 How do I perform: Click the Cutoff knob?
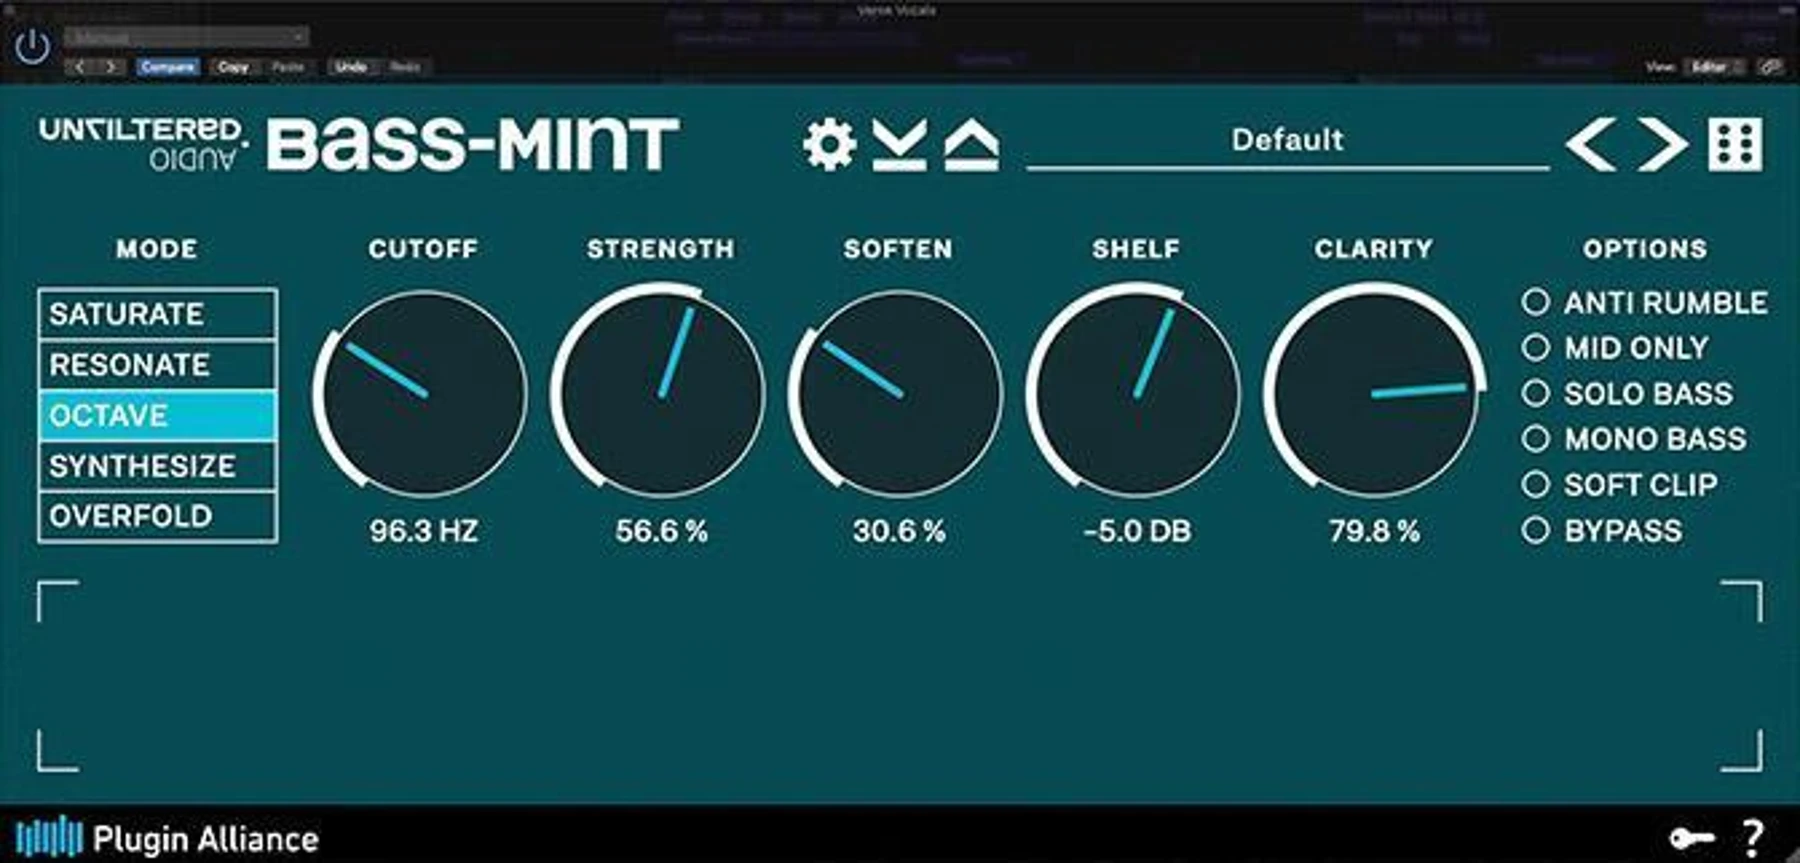(424, 393)
